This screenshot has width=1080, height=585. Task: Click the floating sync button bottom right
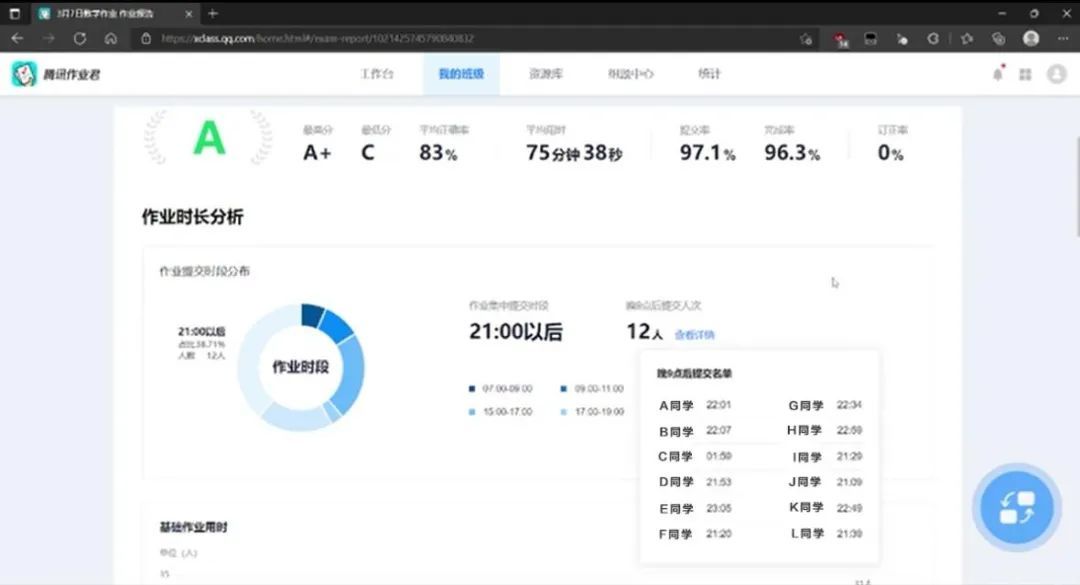point(1017,508)
